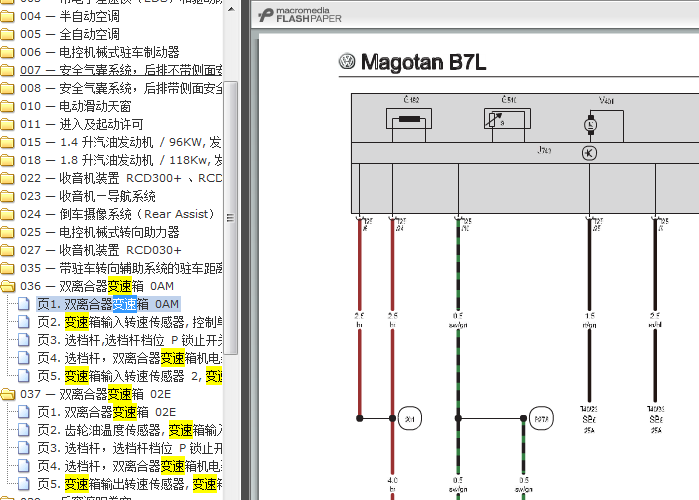
Task: Click folder icon beside 027 entry
Action: [7, 250]
